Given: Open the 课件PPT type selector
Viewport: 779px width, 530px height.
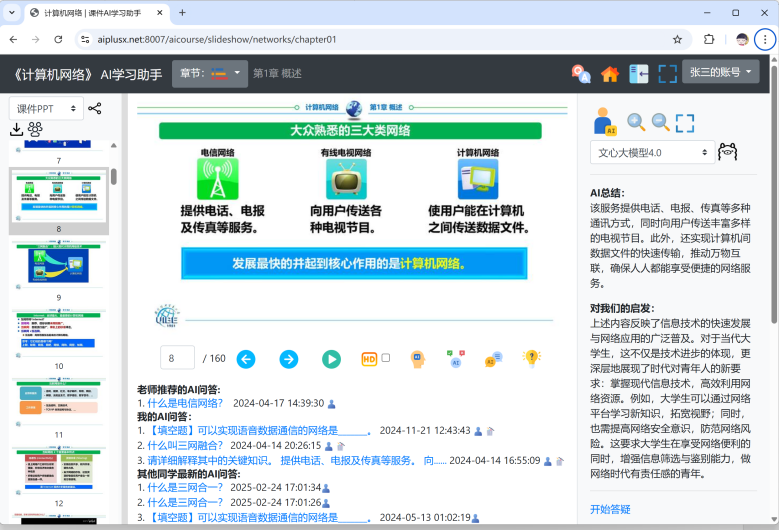Looking at the screenshot, I should pyautogui.click(x=46, y=108).
